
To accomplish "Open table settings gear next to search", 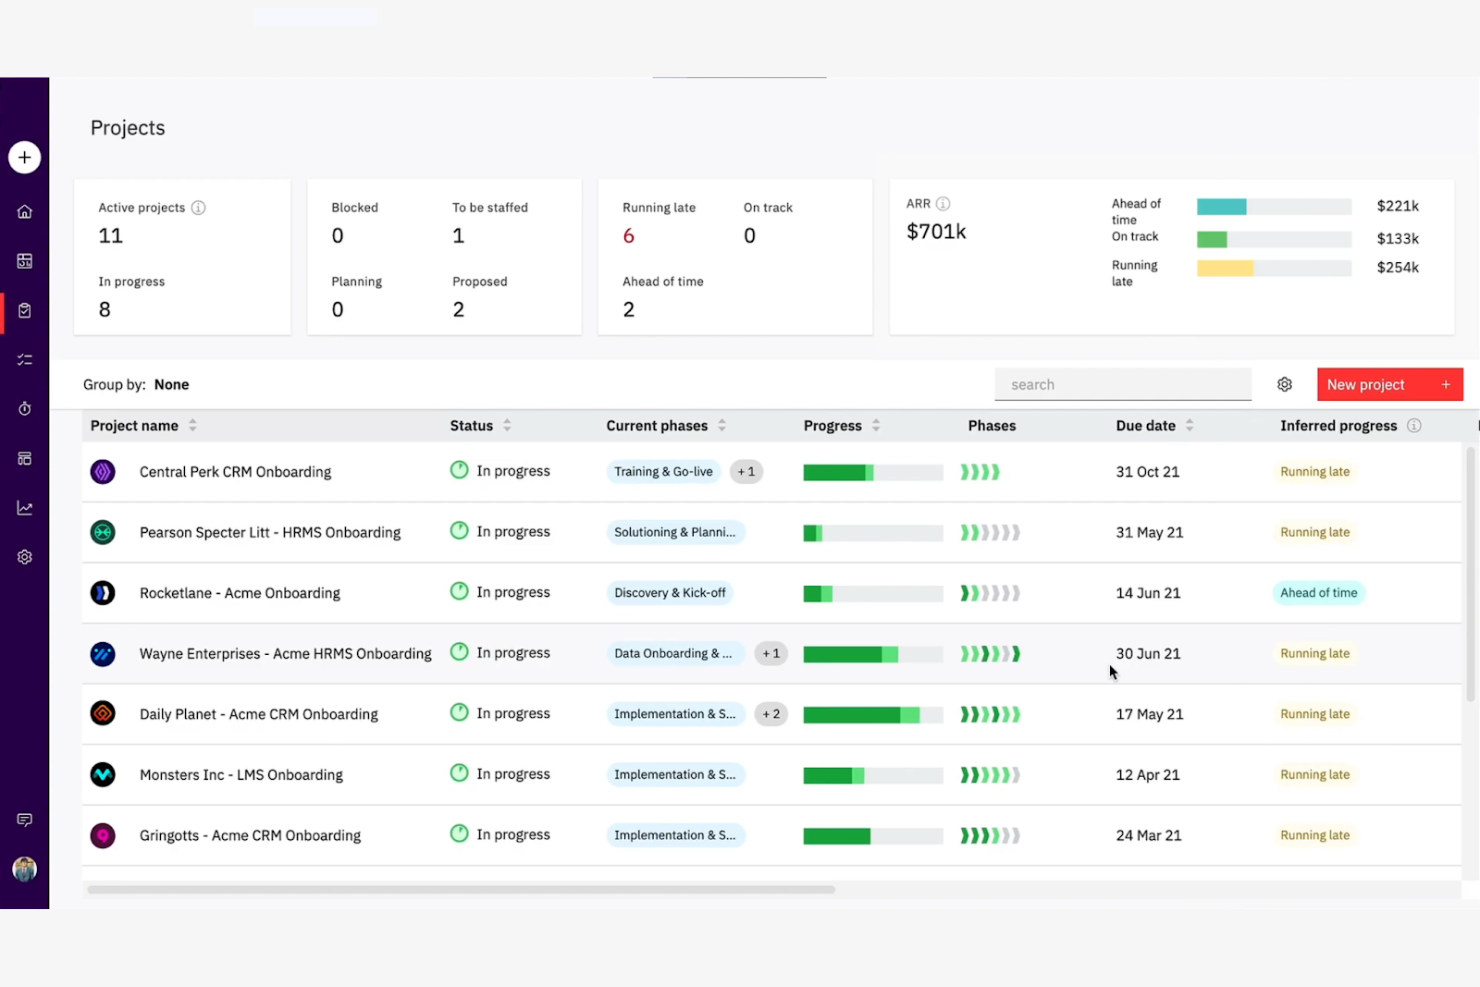I will 1285,385.
